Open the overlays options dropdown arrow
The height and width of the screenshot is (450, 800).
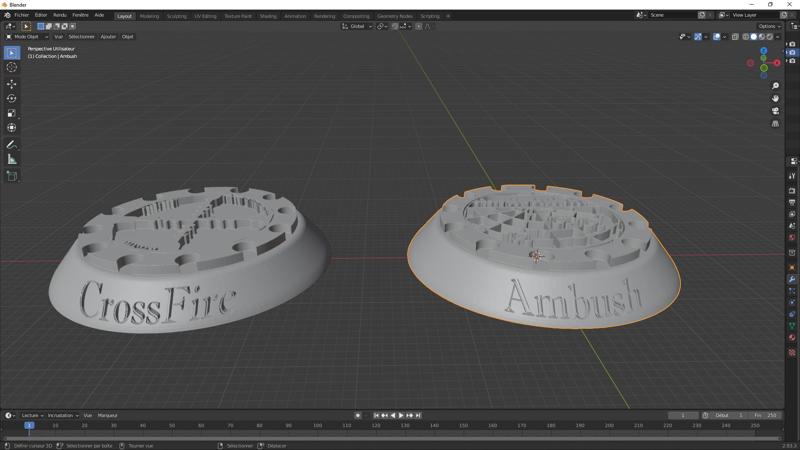point(724,37)
